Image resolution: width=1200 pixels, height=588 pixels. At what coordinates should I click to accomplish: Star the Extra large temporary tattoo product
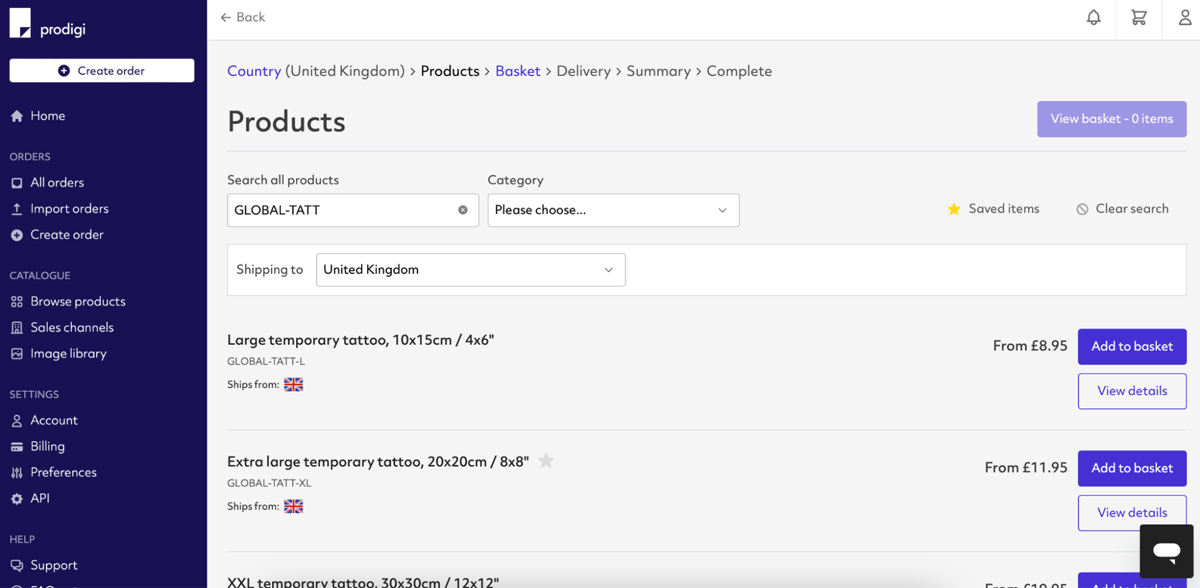(x=546, y=460)
